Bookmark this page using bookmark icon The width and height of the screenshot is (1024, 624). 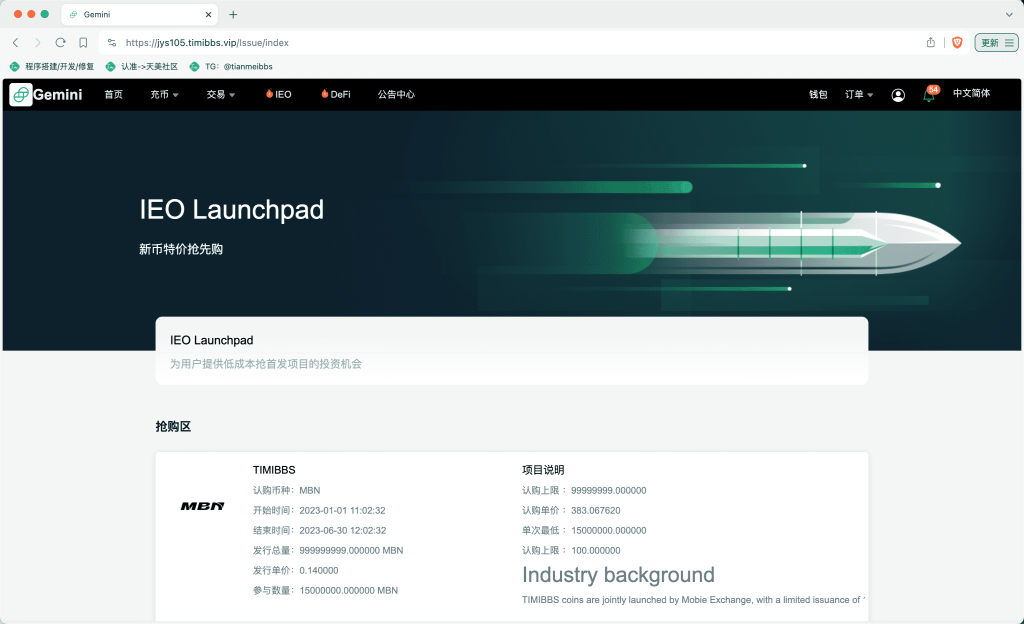[x=83, y=42]
